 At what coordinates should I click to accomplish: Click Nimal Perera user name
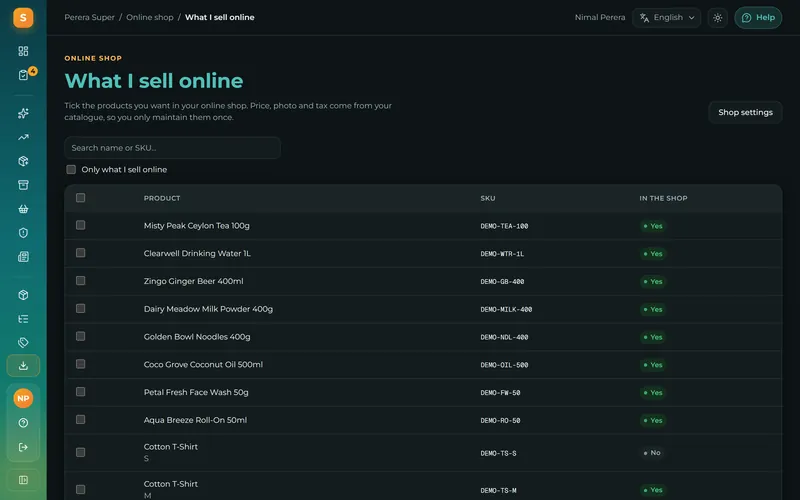(x=599, y=17)
